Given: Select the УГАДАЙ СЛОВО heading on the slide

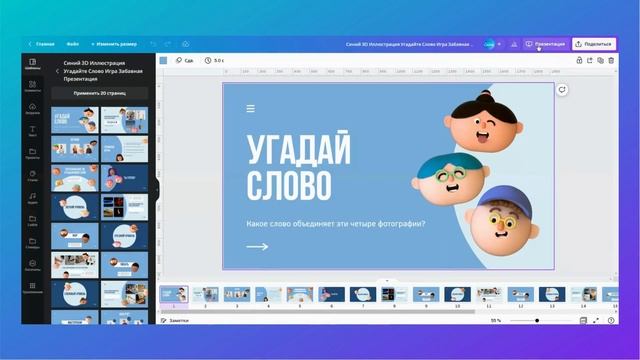Looking at the screenshot, I should 298,166.
